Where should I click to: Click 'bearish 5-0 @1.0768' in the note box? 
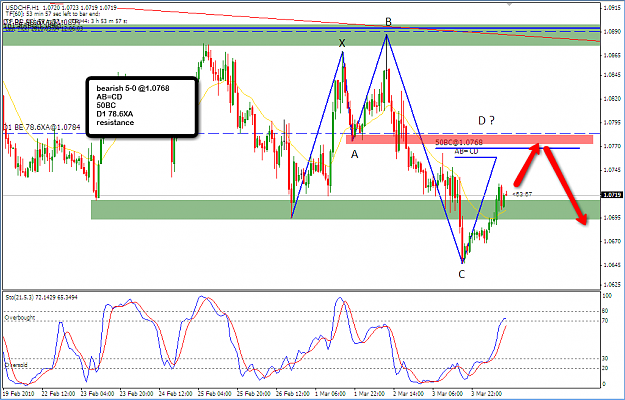coord(133,88)
